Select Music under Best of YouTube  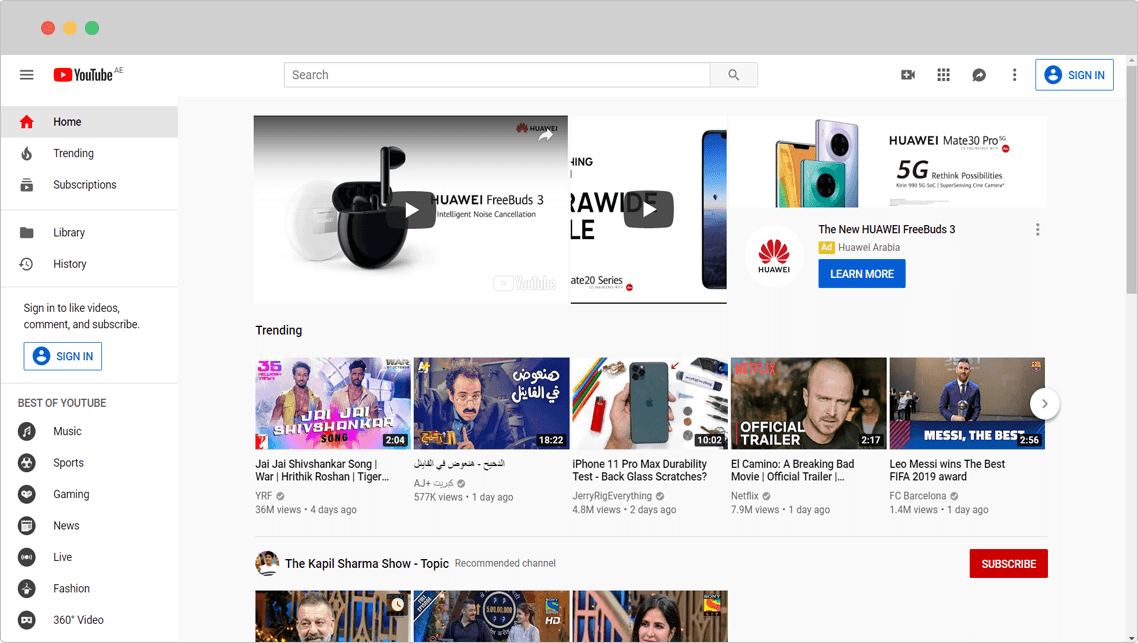pyautogui.click(x=89, y=431)
